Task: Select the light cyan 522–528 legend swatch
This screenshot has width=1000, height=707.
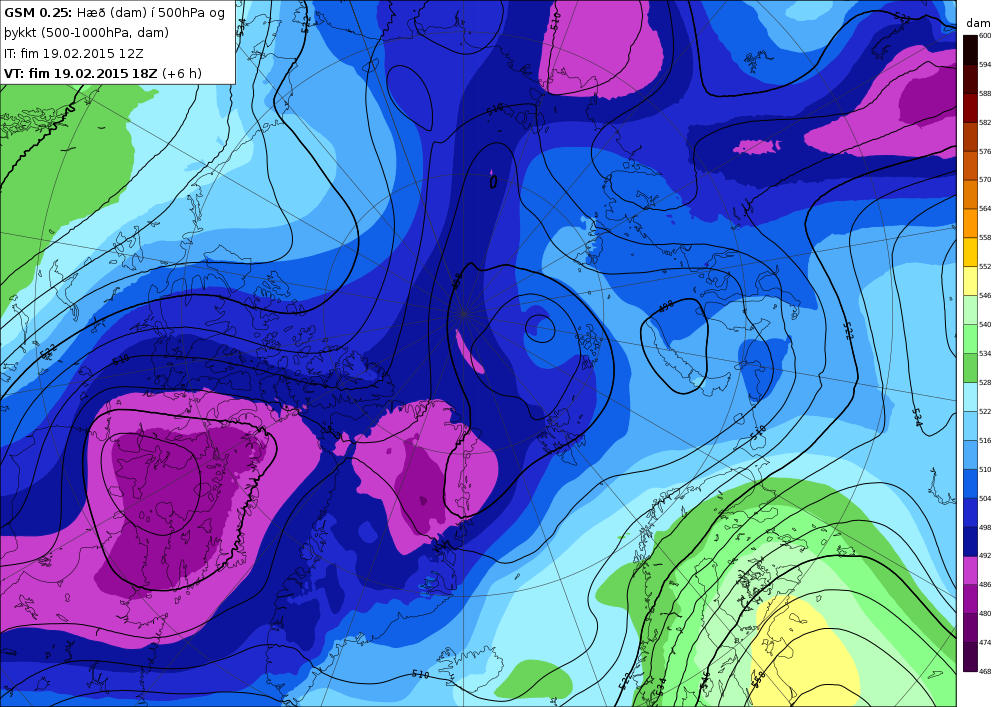Action: pyautogui.click(x=969, y=397)
